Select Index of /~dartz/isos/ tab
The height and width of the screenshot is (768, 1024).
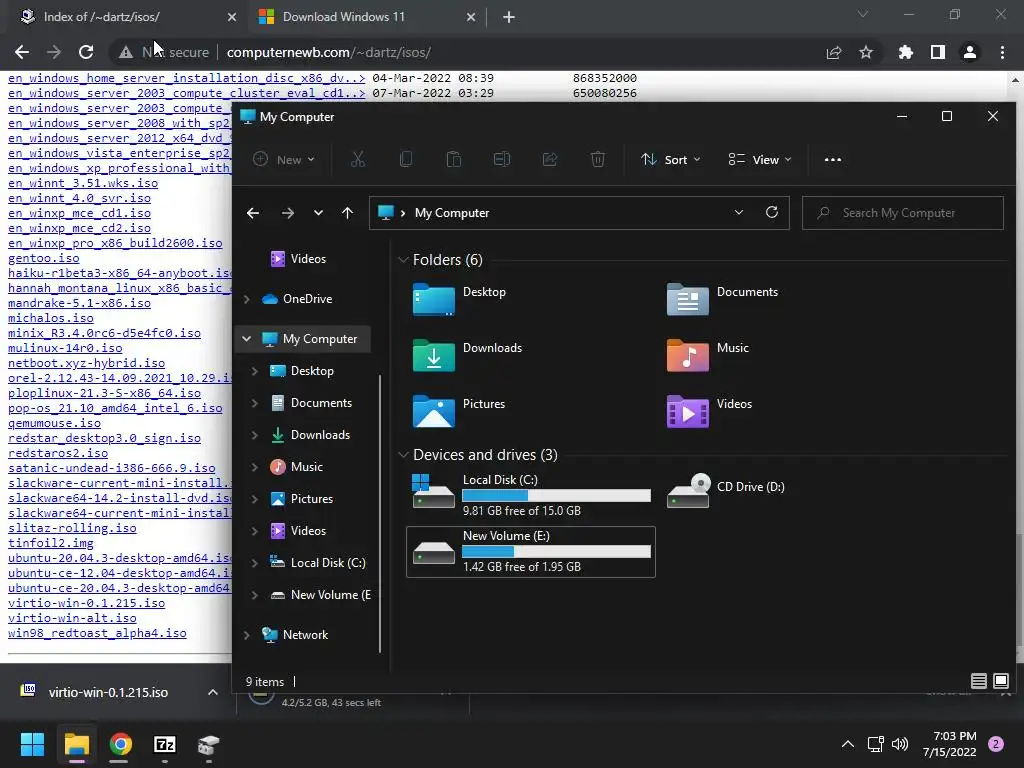point(127,17)
